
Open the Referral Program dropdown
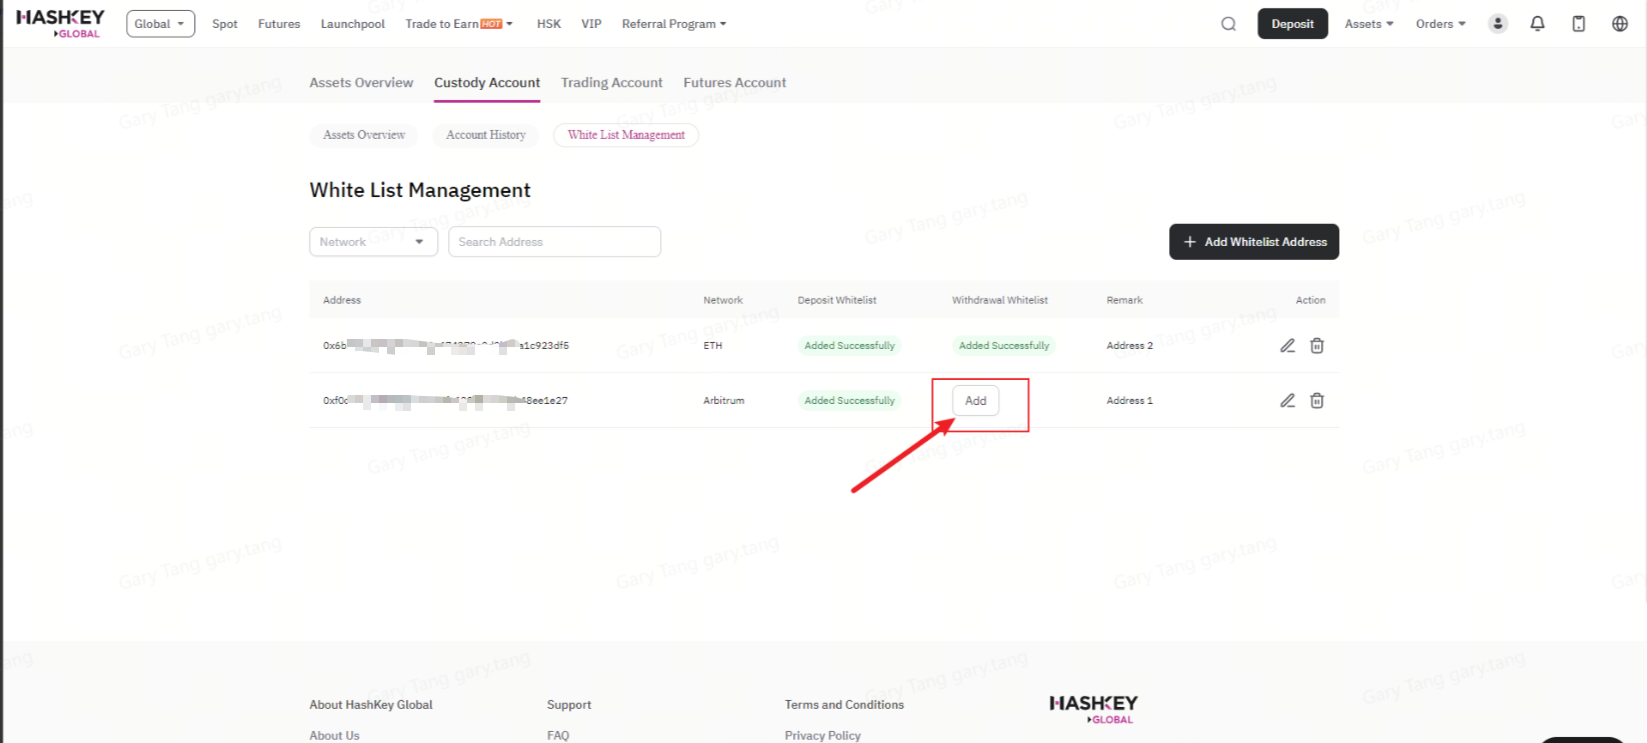673,24
